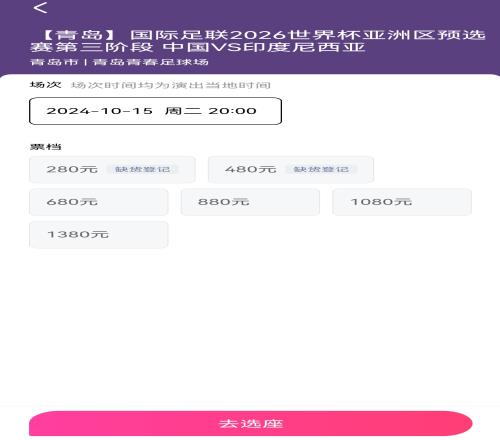Tap the 场次时间均为演出当地时间 notice

[x=170, y=85]
